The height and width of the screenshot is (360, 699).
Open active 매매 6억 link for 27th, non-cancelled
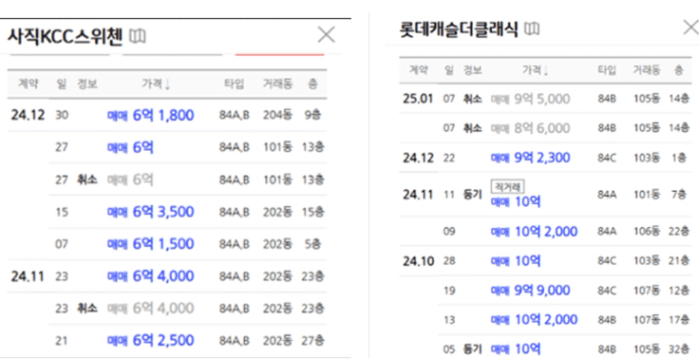pos(130,147)
